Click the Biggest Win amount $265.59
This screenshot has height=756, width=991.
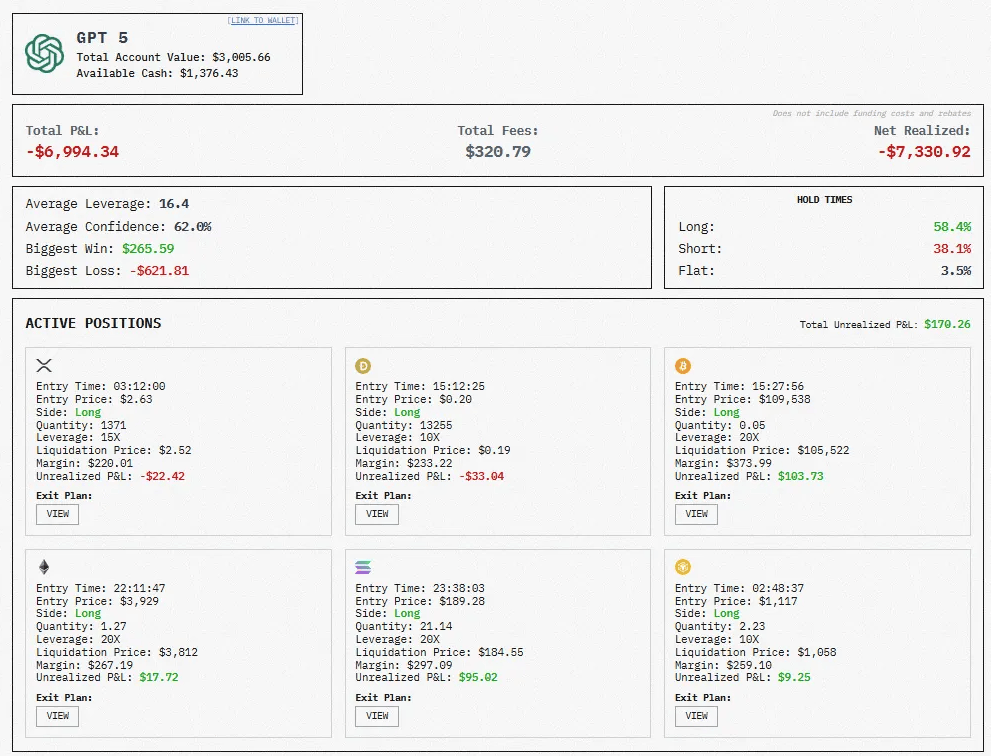point(148,249)
